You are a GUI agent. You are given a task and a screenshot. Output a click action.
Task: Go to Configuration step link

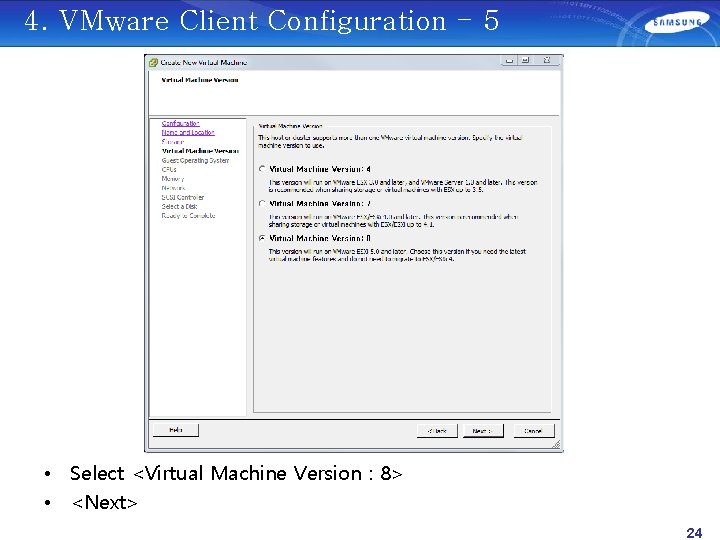(x=180, y=123)
